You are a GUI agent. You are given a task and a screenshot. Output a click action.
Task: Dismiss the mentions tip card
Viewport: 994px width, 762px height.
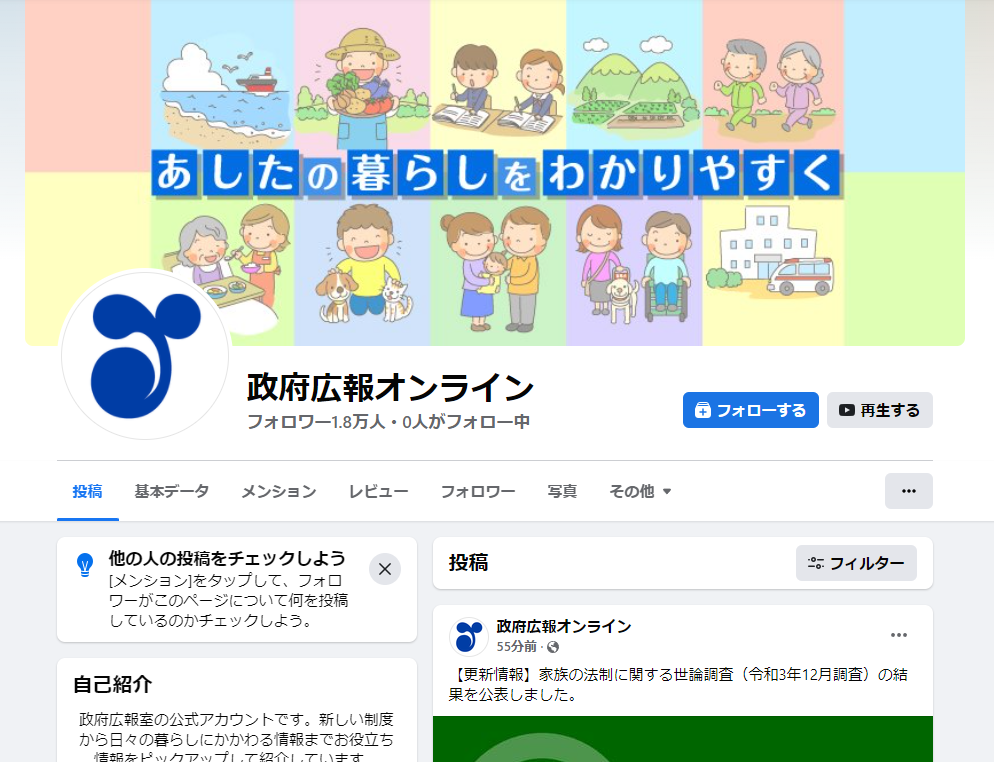pyautogui.click(x=385, y=569)
